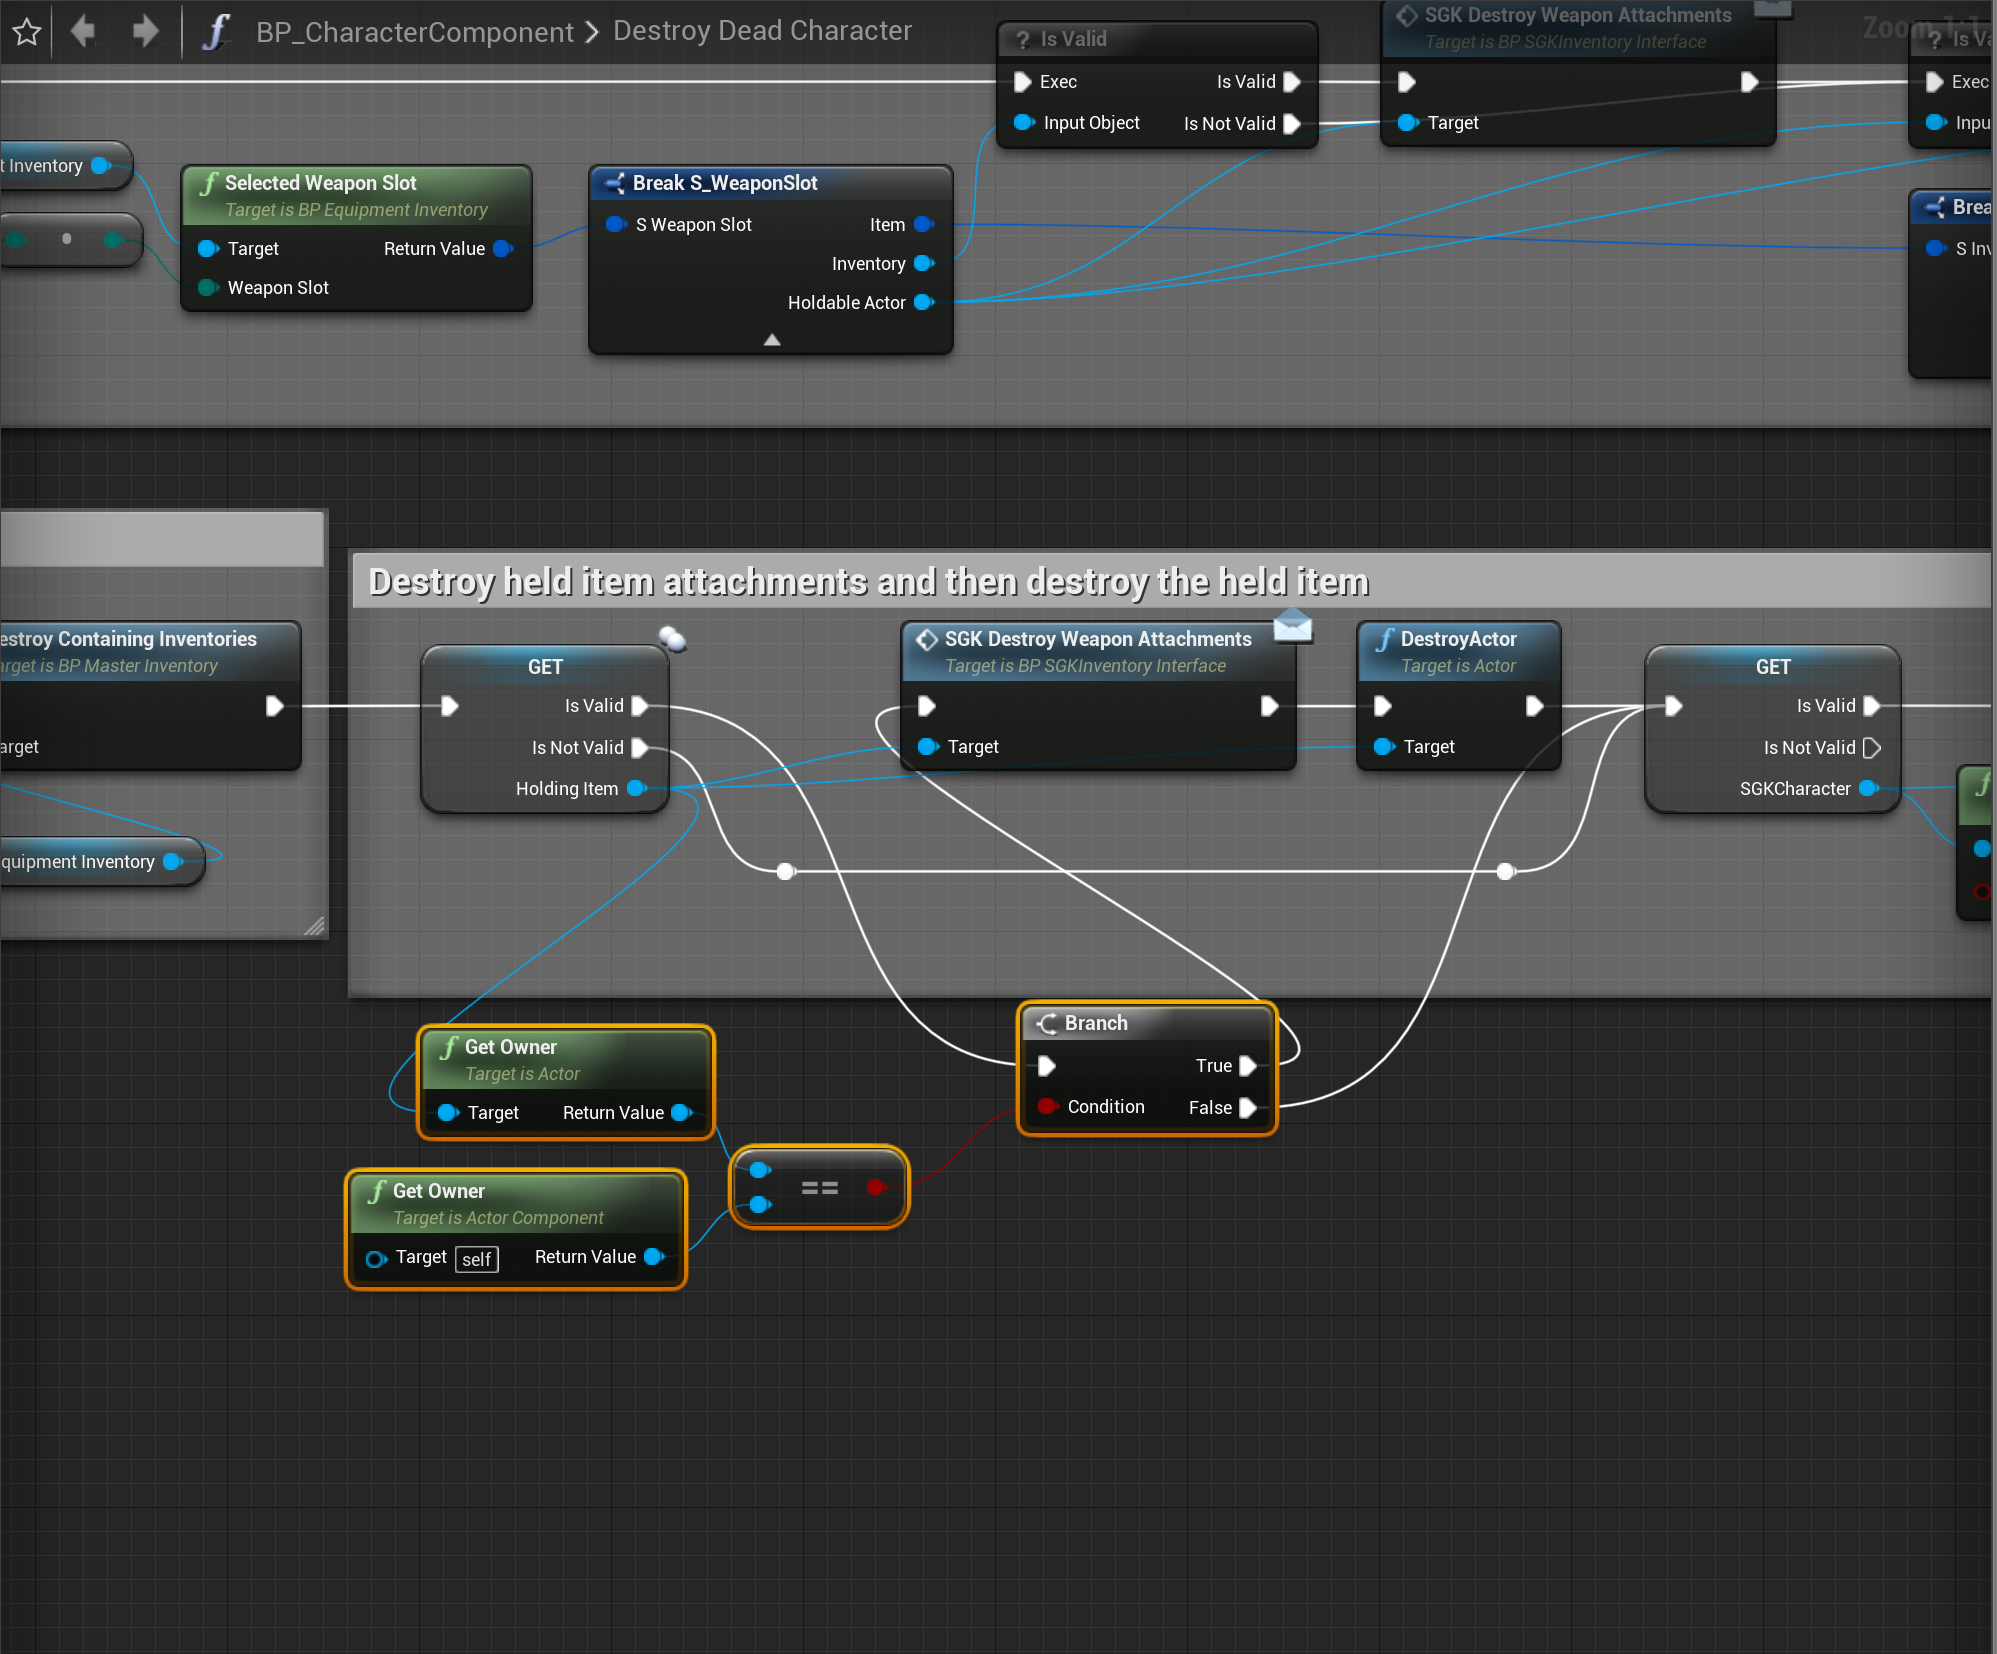
Task: Click the red Condition pin on Branch
Action: pos(1047,1106)
